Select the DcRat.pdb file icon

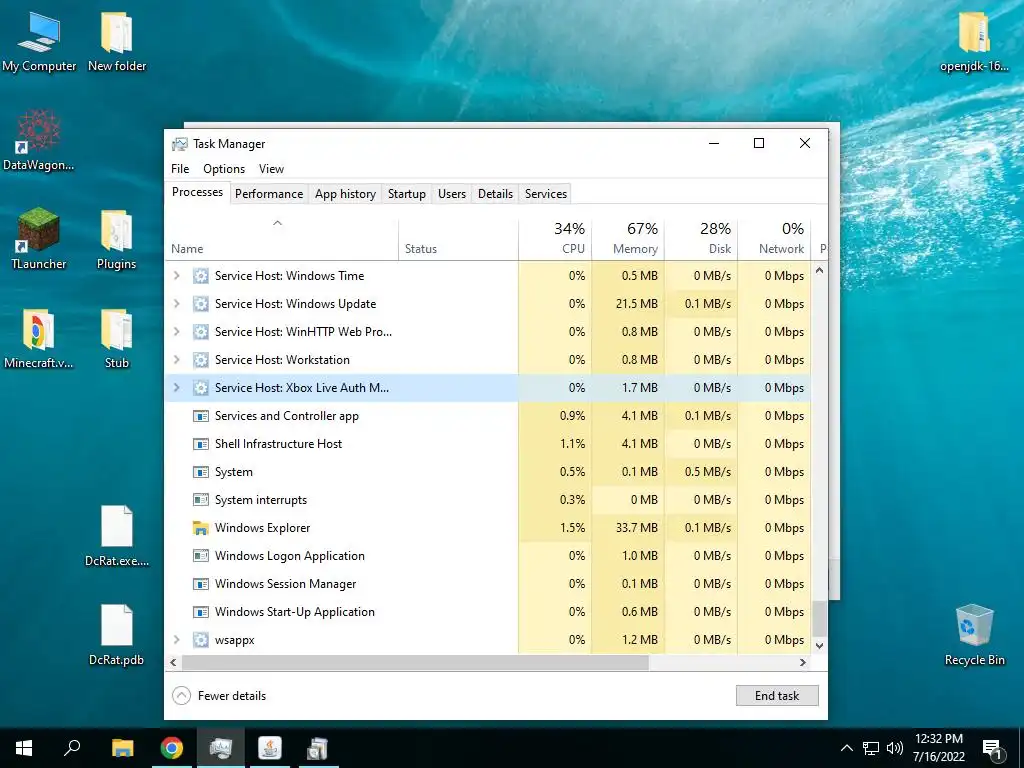[117, 635]
